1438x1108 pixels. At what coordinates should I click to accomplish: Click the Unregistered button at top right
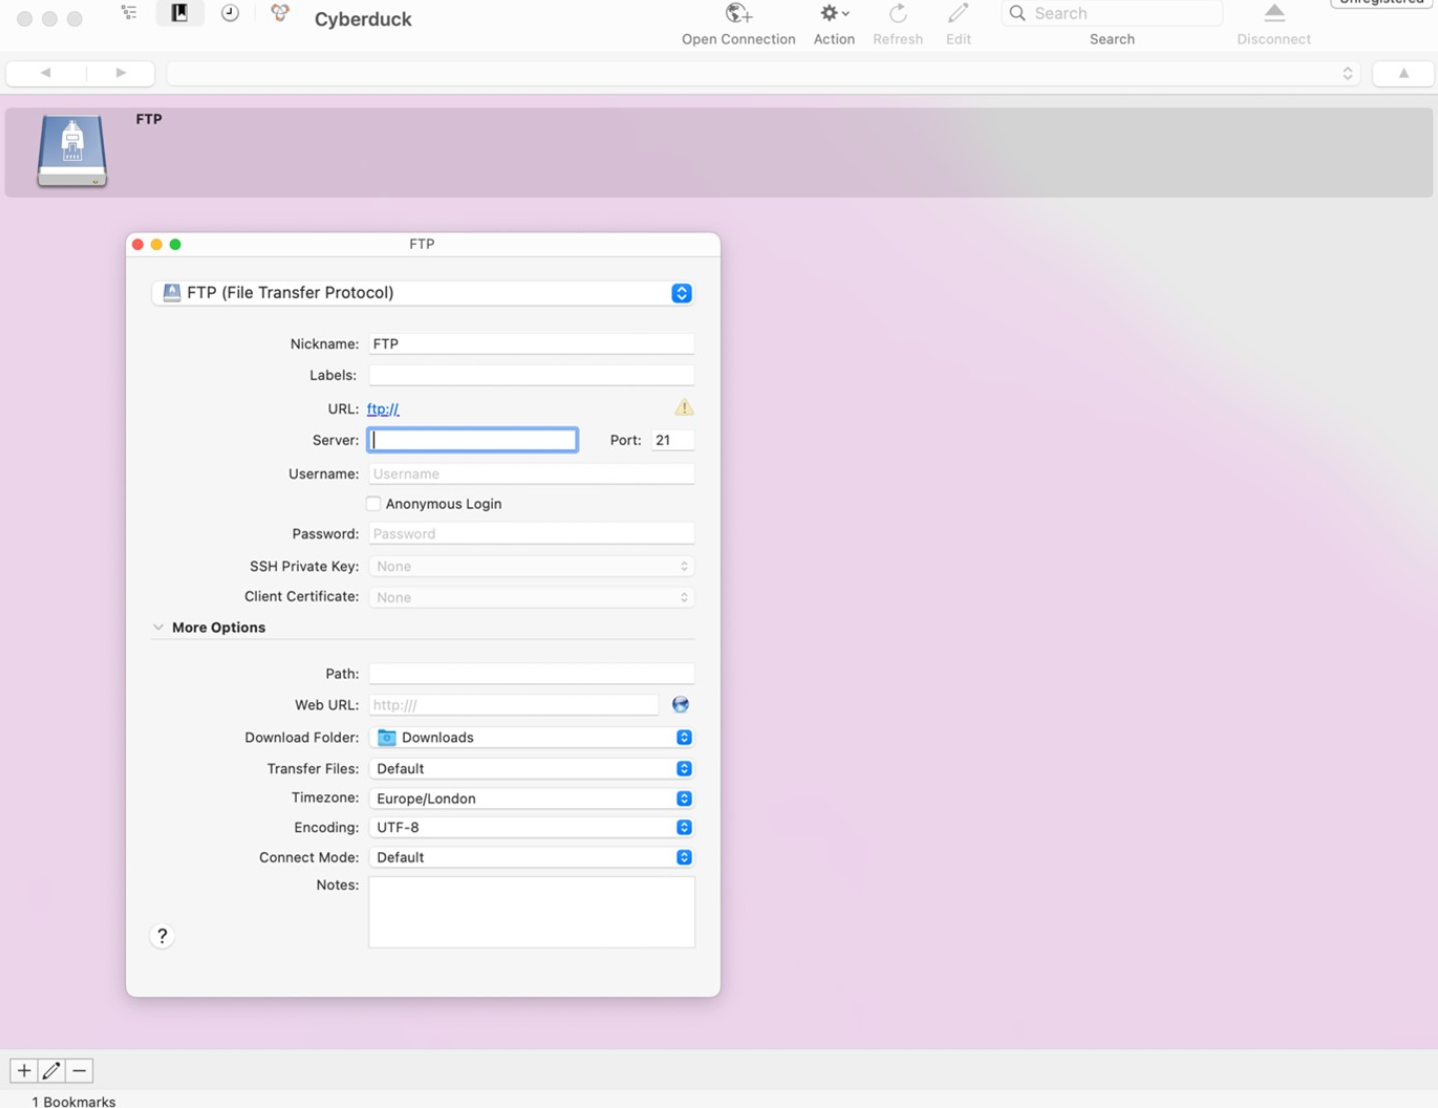click(1382, 3)
